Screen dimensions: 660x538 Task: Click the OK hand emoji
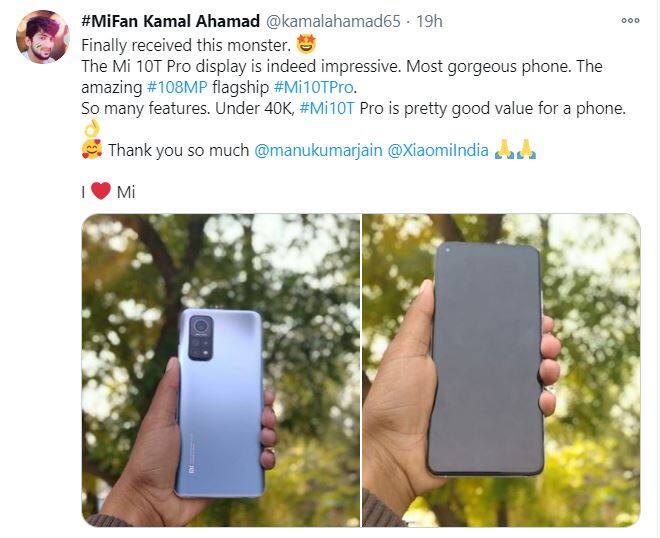(x=91, y=128)
